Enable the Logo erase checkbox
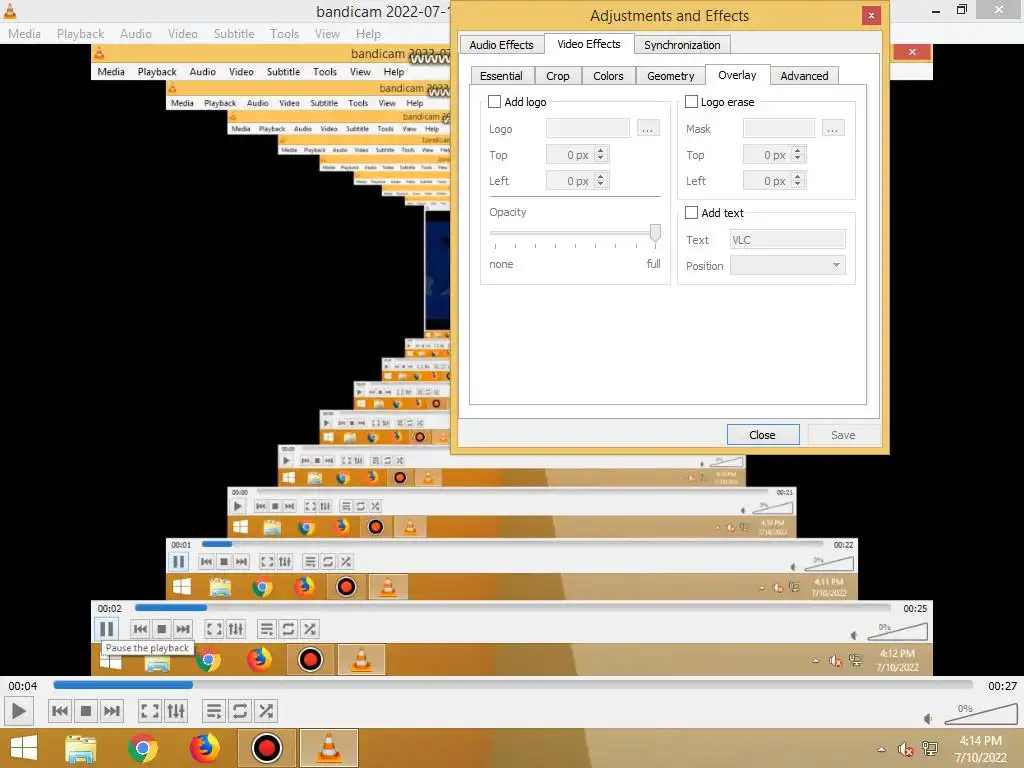 point(691,102)
